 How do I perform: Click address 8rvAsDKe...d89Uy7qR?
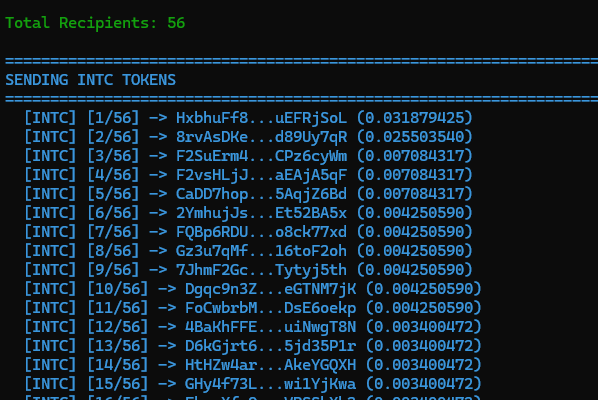261,137
